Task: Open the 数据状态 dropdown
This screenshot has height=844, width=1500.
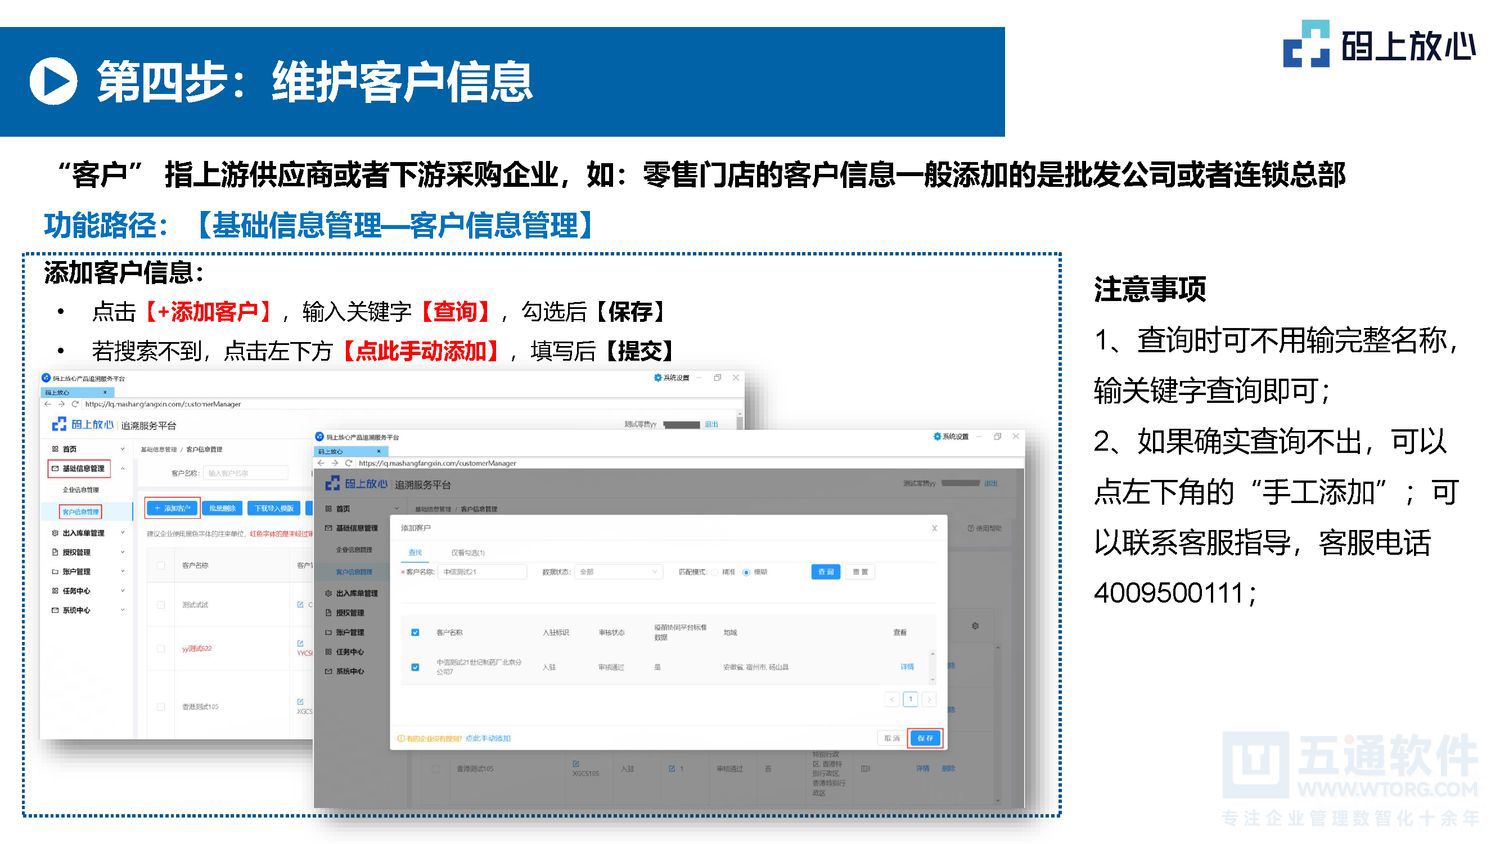Action: pyautogui.click(x=619, y=572)
